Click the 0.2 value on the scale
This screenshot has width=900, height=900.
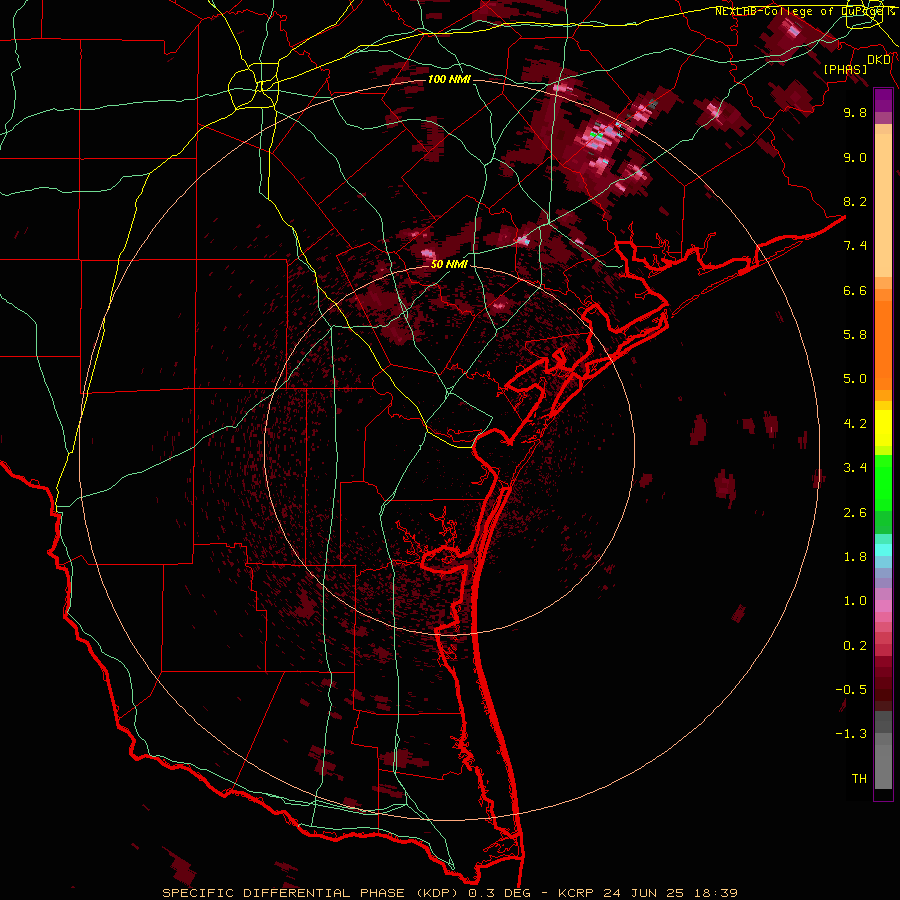(x=855, y=646)
